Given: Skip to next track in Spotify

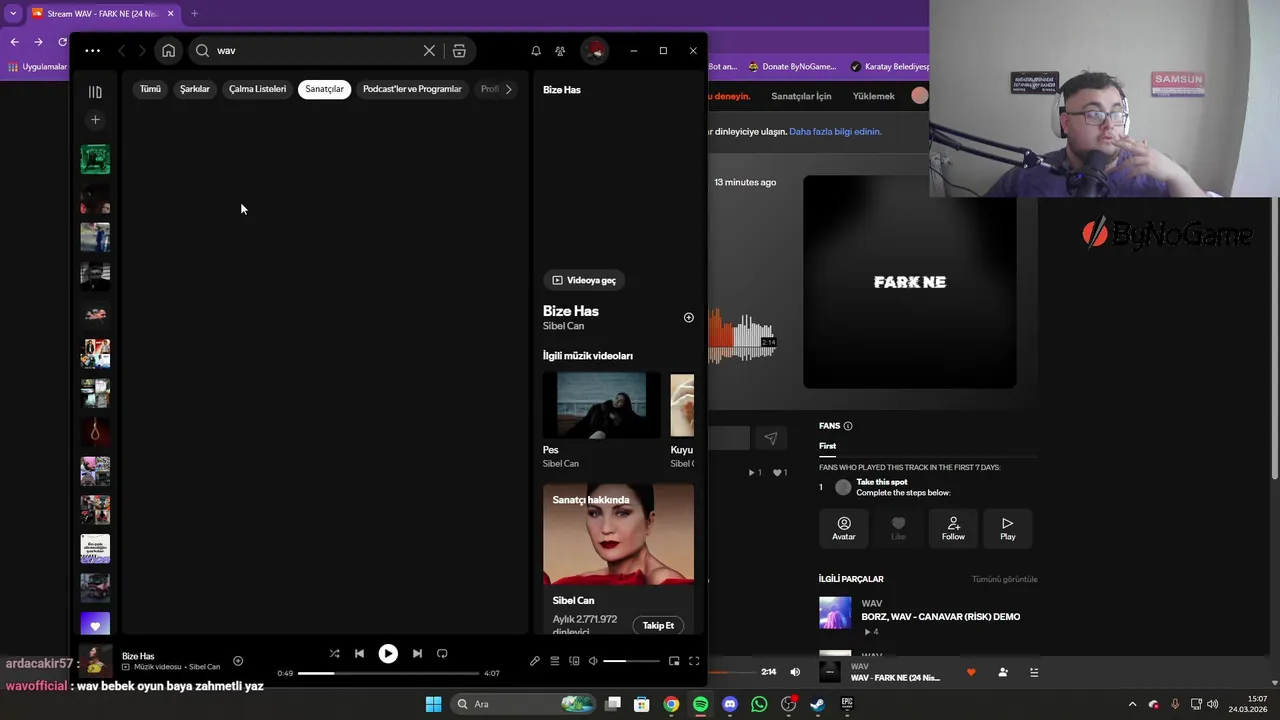Looking at the screenshot, I should click(417, 654).
